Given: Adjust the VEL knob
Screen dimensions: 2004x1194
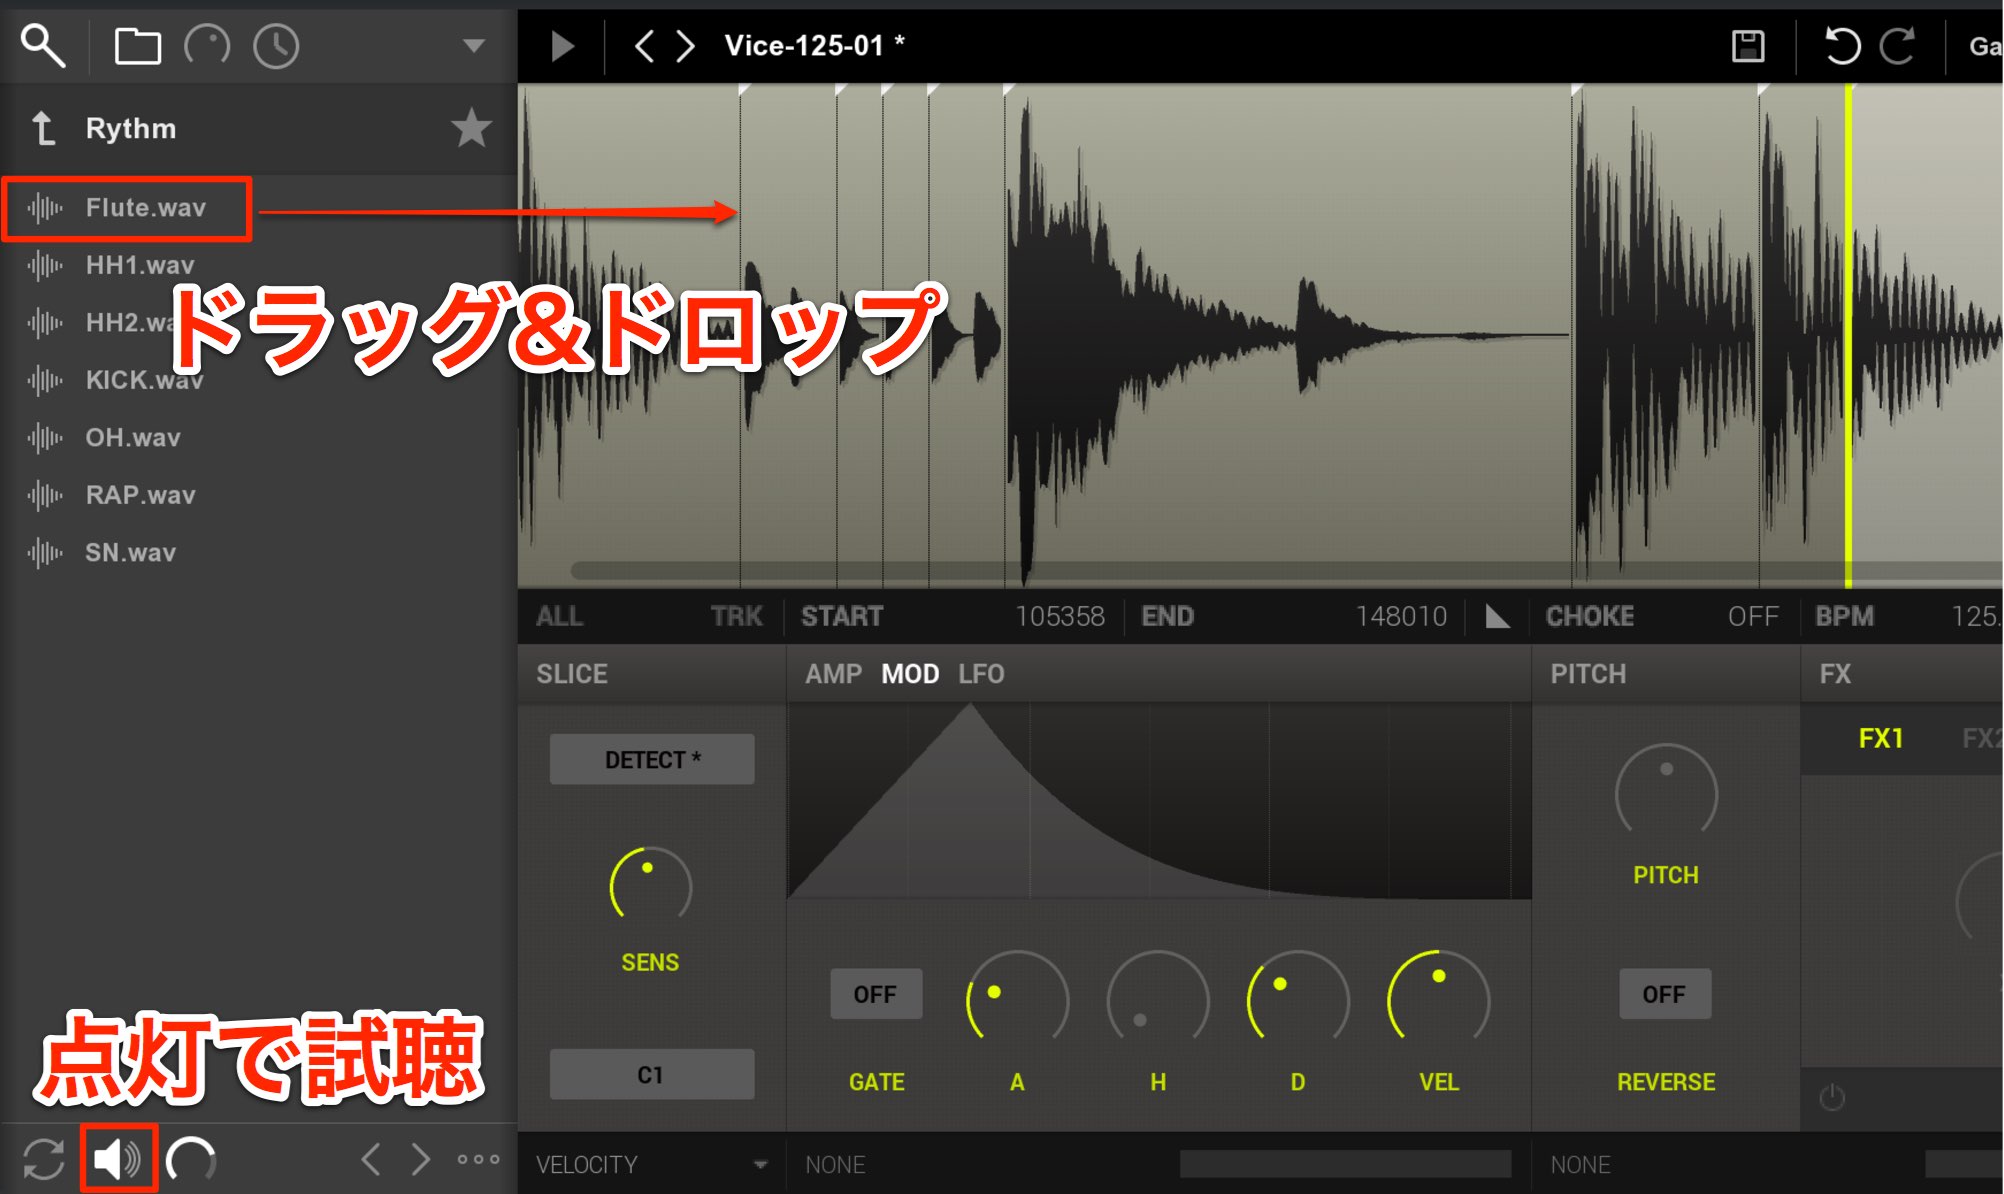Looking at the screenshot, I should tap(1439, 999).
